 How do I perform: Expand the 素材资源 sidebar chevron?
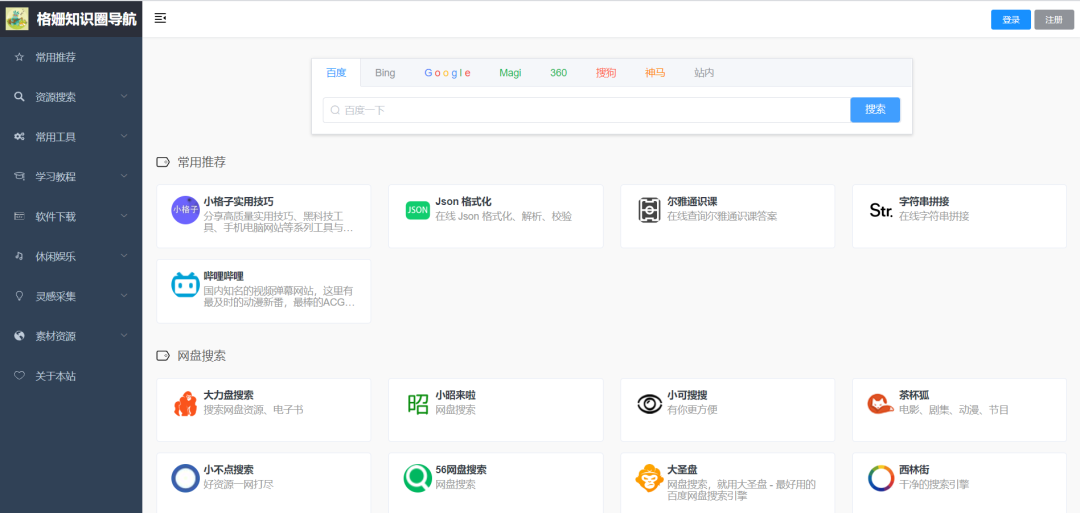tap(124, 336)
